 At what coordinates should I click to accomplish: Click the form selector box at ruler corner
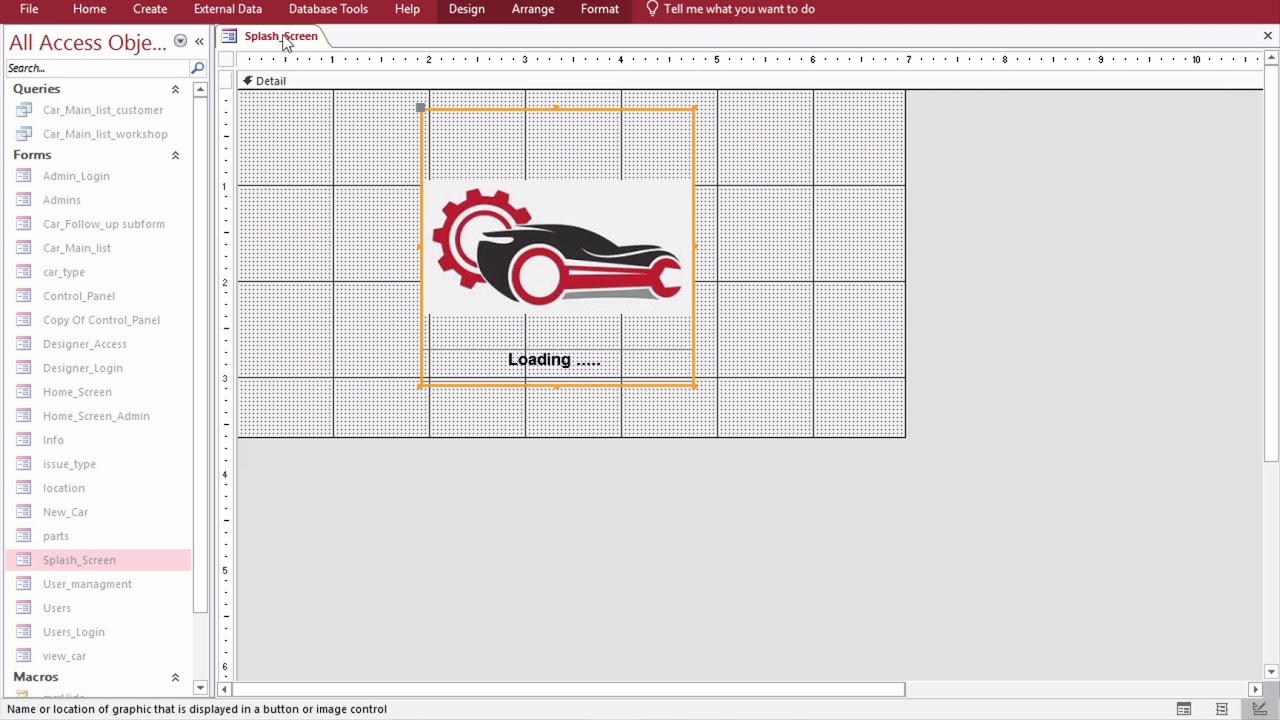[226, 59]
